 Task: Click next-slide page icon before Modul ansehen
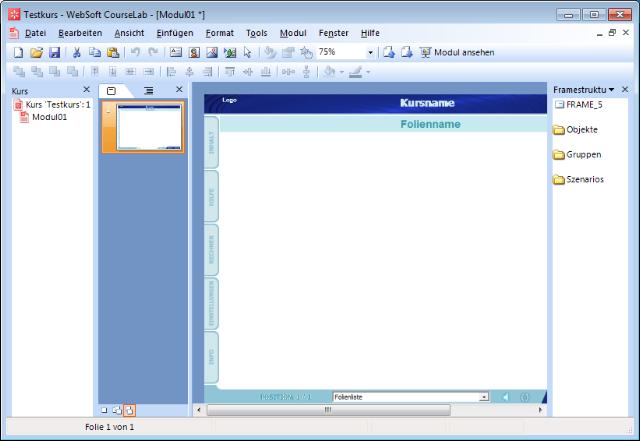(x=407, y=52)
